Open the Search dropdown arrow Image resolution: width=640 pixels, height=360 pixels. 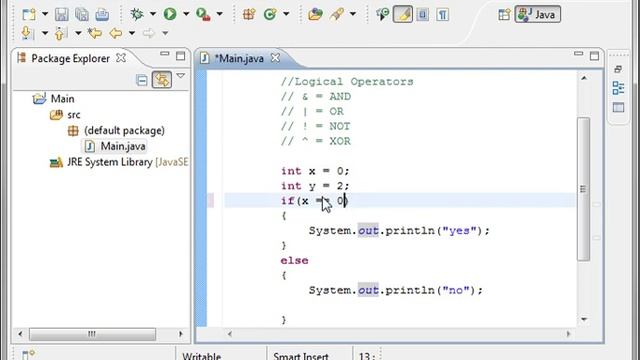click(x=353, y=14)
